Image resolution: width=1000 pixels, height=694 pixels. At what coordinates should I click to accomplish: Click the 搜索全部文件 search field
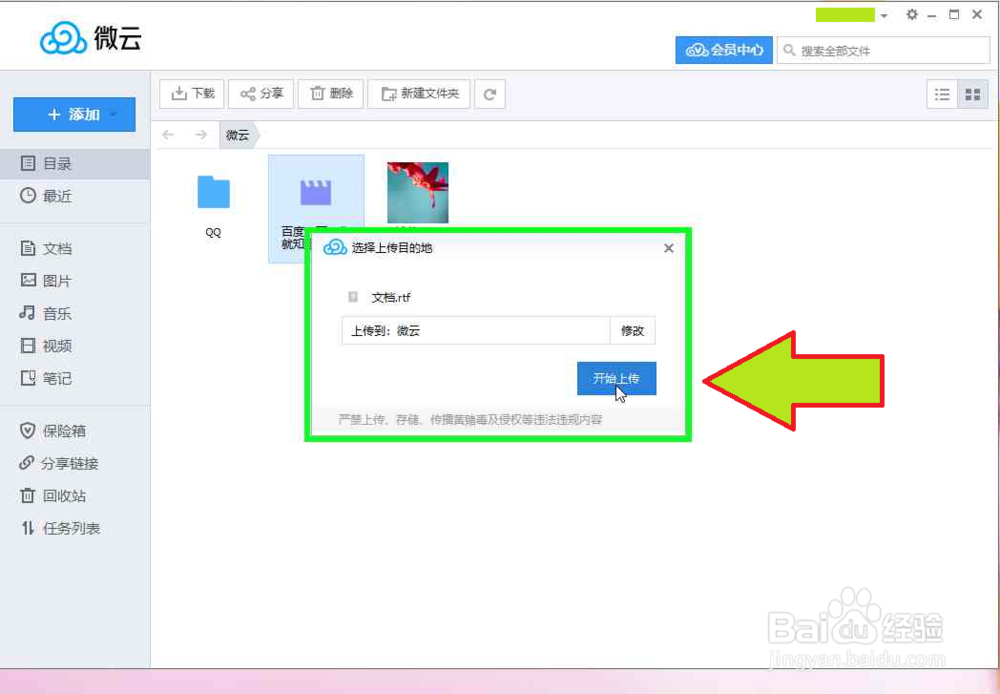pyautogui.click(x=883, y=50)
